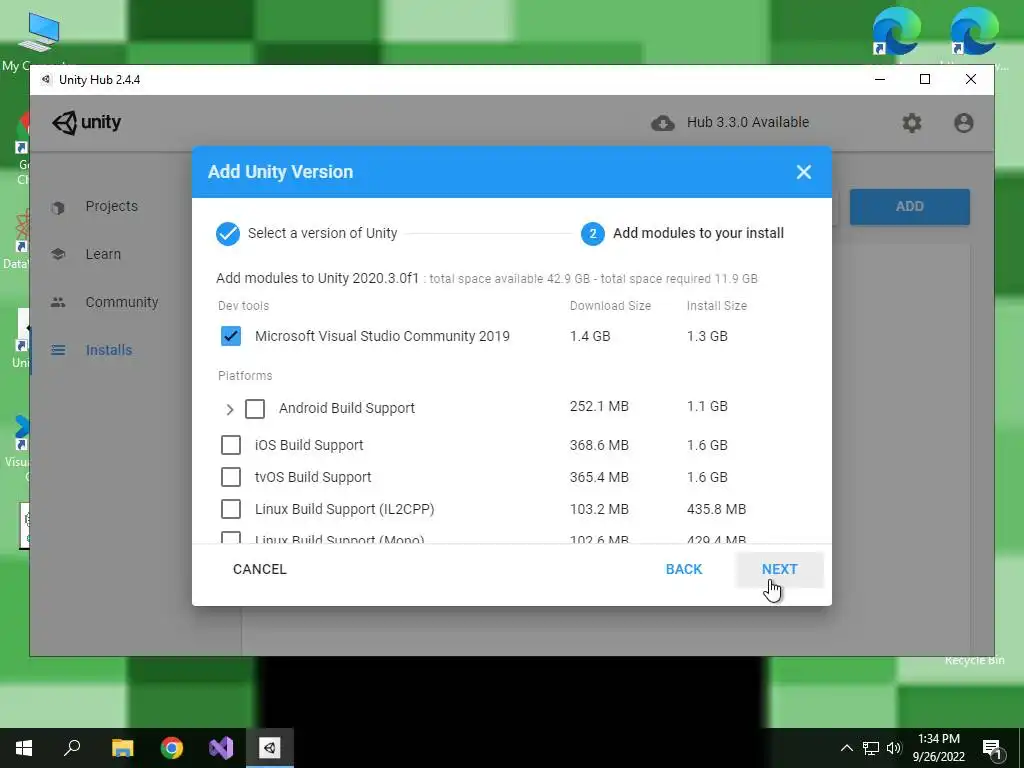Open the Projects section
The image size is (1024, 768).
click(112, 206)
